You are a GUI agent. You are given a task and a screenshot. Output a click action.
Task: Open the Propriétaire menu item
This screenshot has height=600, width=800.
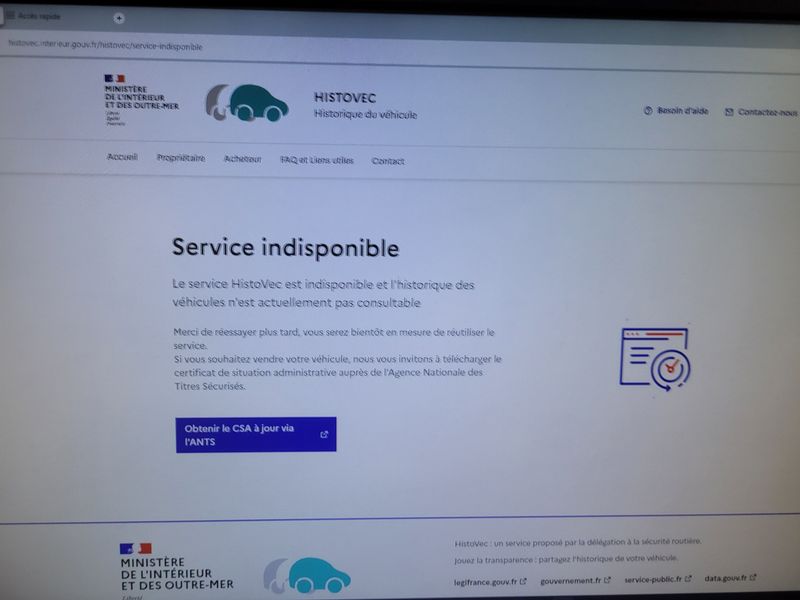(x=181, y=158)
